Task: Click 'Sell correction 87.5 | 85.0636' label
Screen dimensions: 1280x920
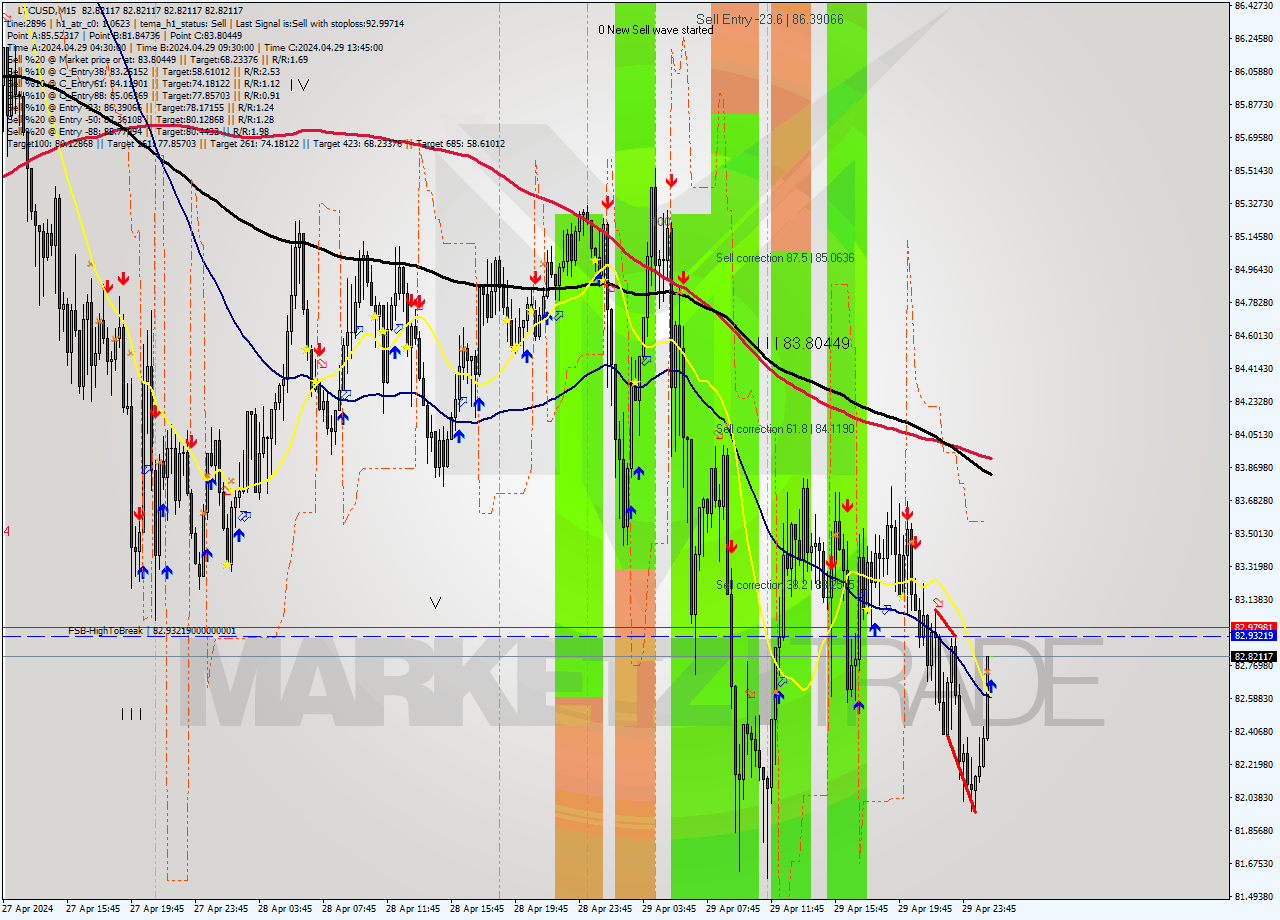Action: tap(785, 258)
